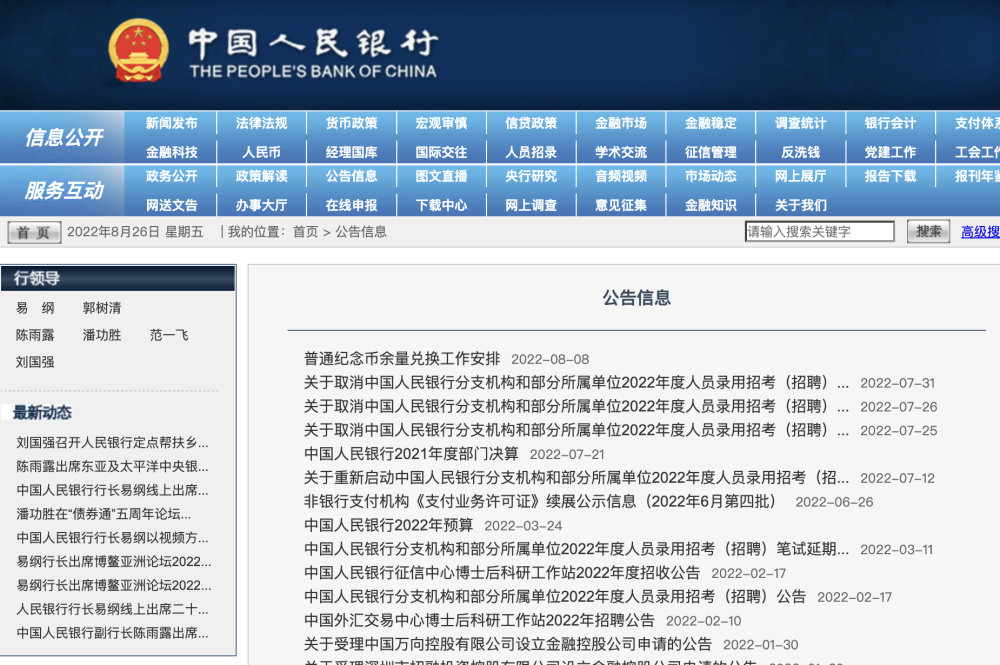Click the 信息公开 section banner
Screen dimensions: 1000x665
[x=63, y=137]
